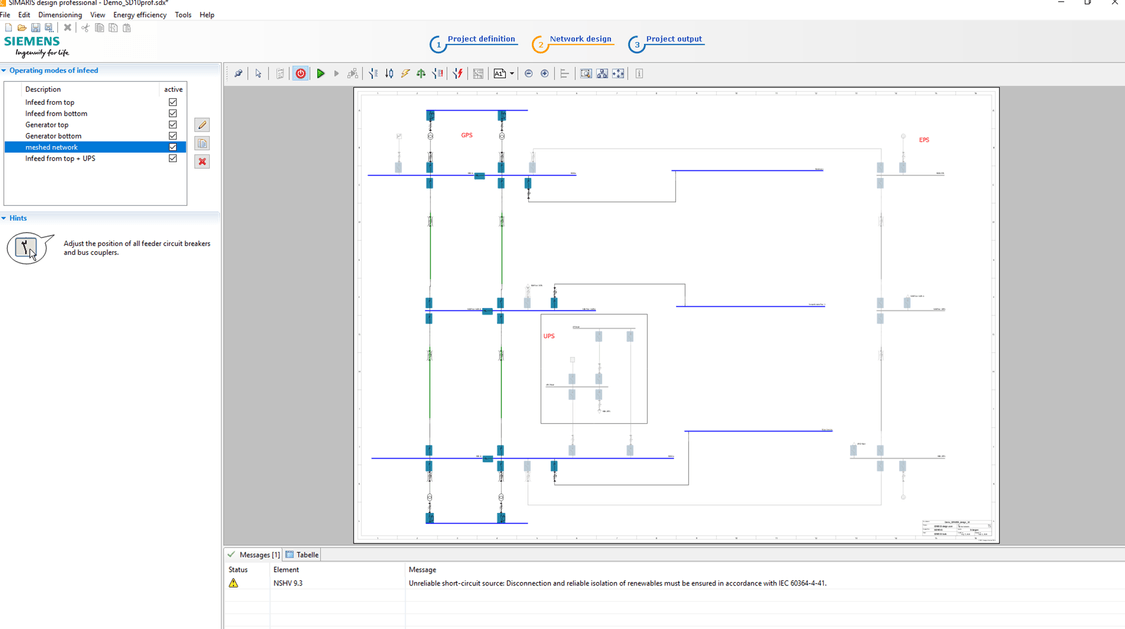1125x629 pixels.
Task: Open the edit pencil icon beside the operating modes list
Action: click(x=201, y=124)
